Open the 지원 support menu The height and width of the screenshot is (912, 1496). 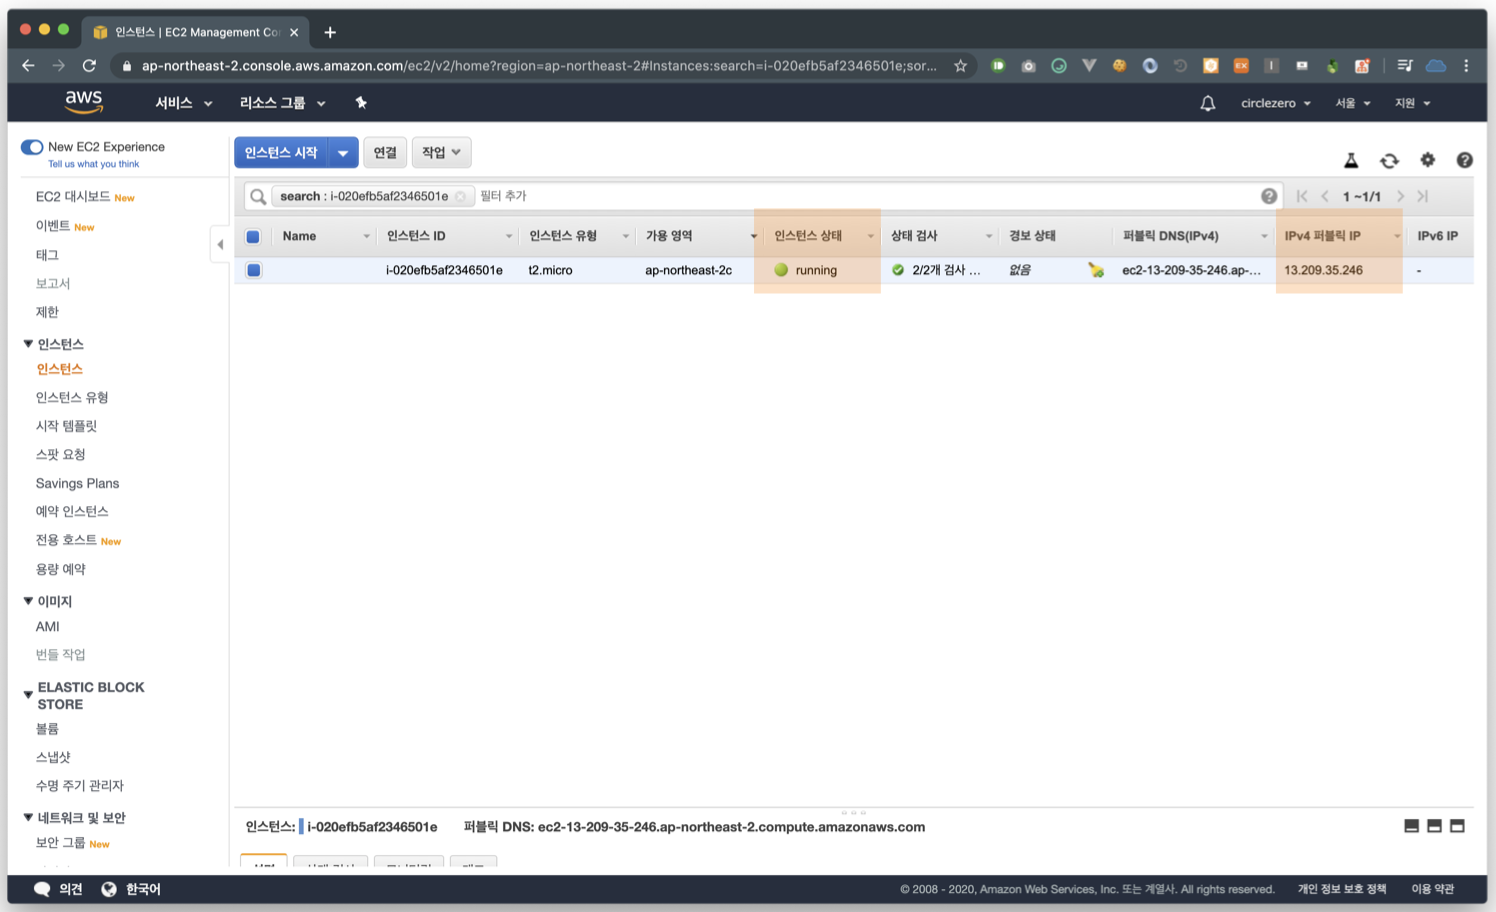pyautogui.click(x=1412, y=103)
